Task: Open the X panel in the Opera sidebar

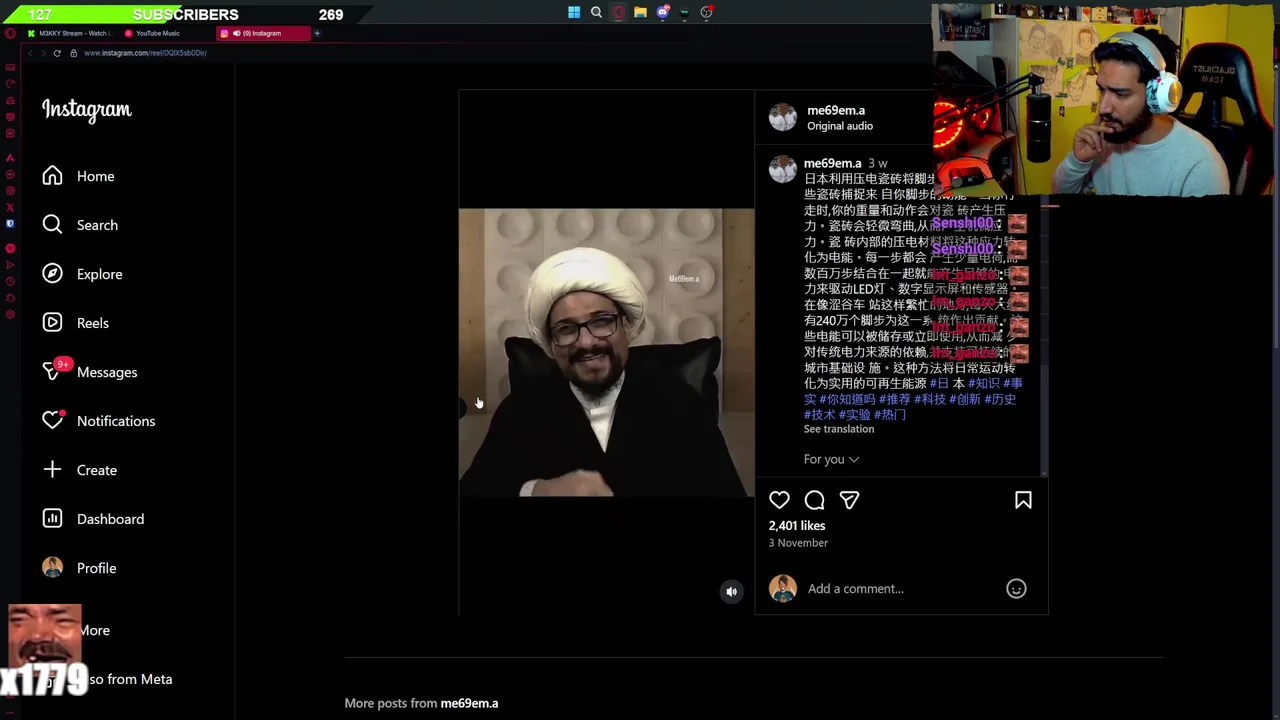Action: (10, 207)
